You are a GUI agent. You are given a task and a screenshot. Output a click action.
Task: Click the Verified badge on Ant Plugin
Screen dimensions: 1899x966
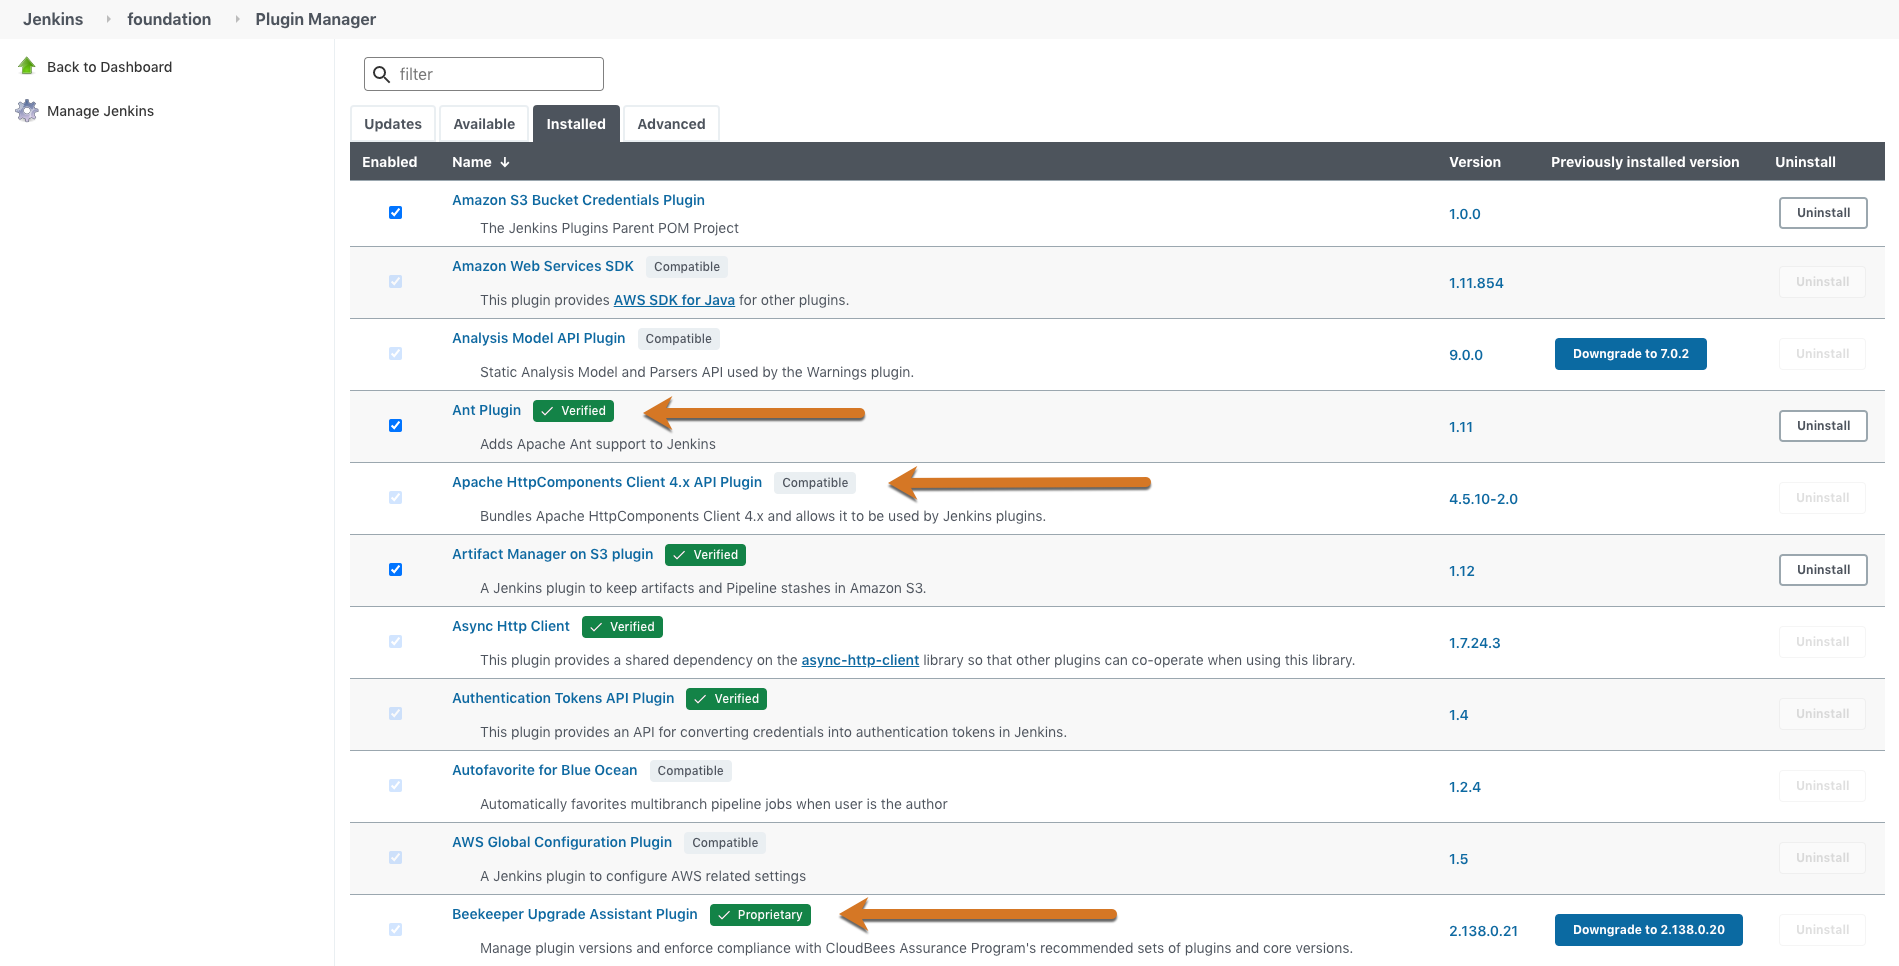(x=574, y=411)
